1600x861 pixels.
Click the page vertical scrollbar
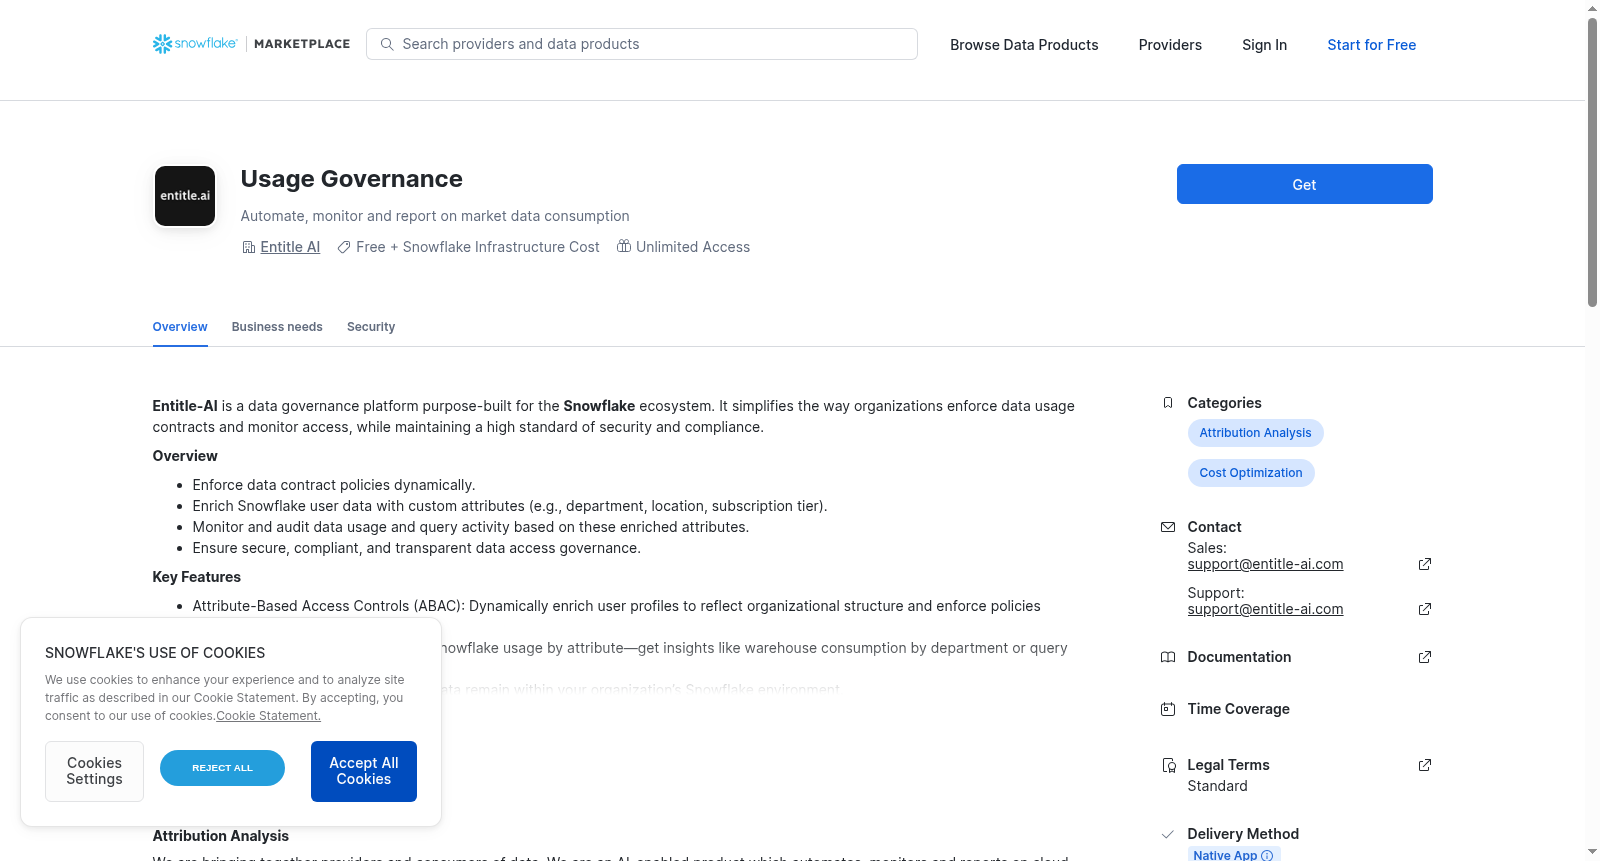[x=1592, y=162]
